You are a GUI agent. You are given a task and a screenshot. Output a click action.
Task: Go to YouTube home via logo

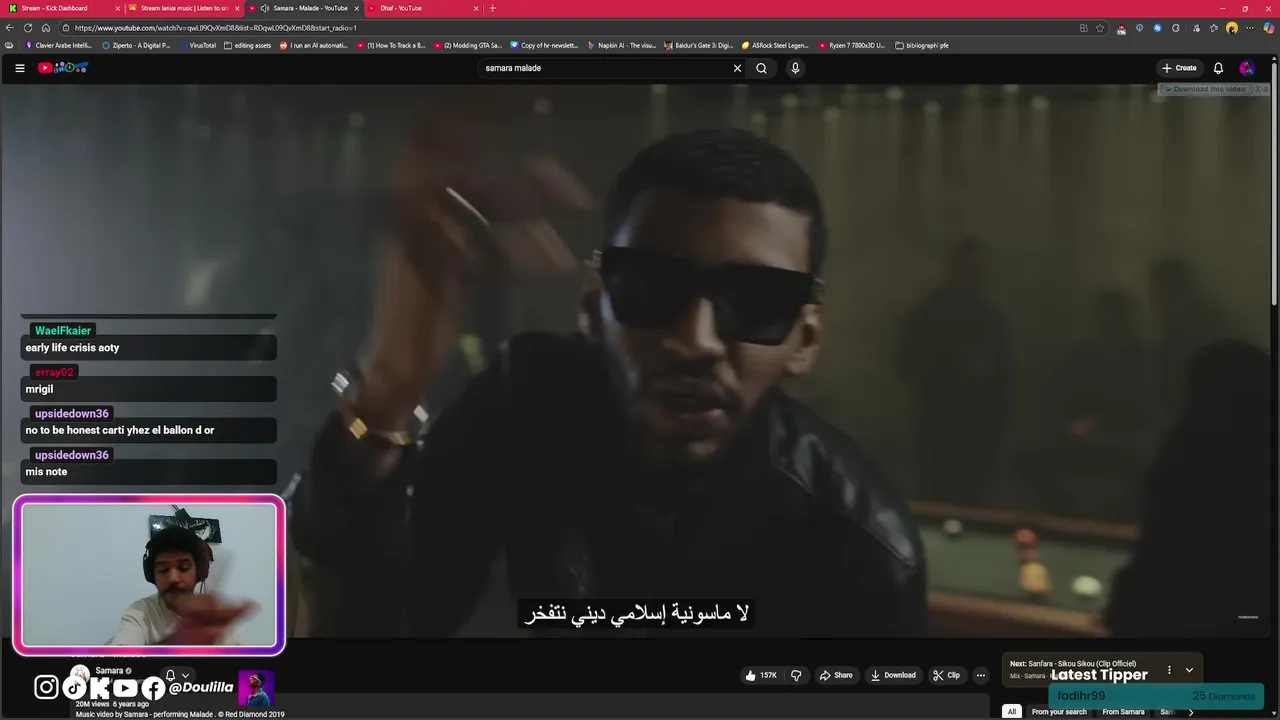pyautogui.click(x=63, y=68)
